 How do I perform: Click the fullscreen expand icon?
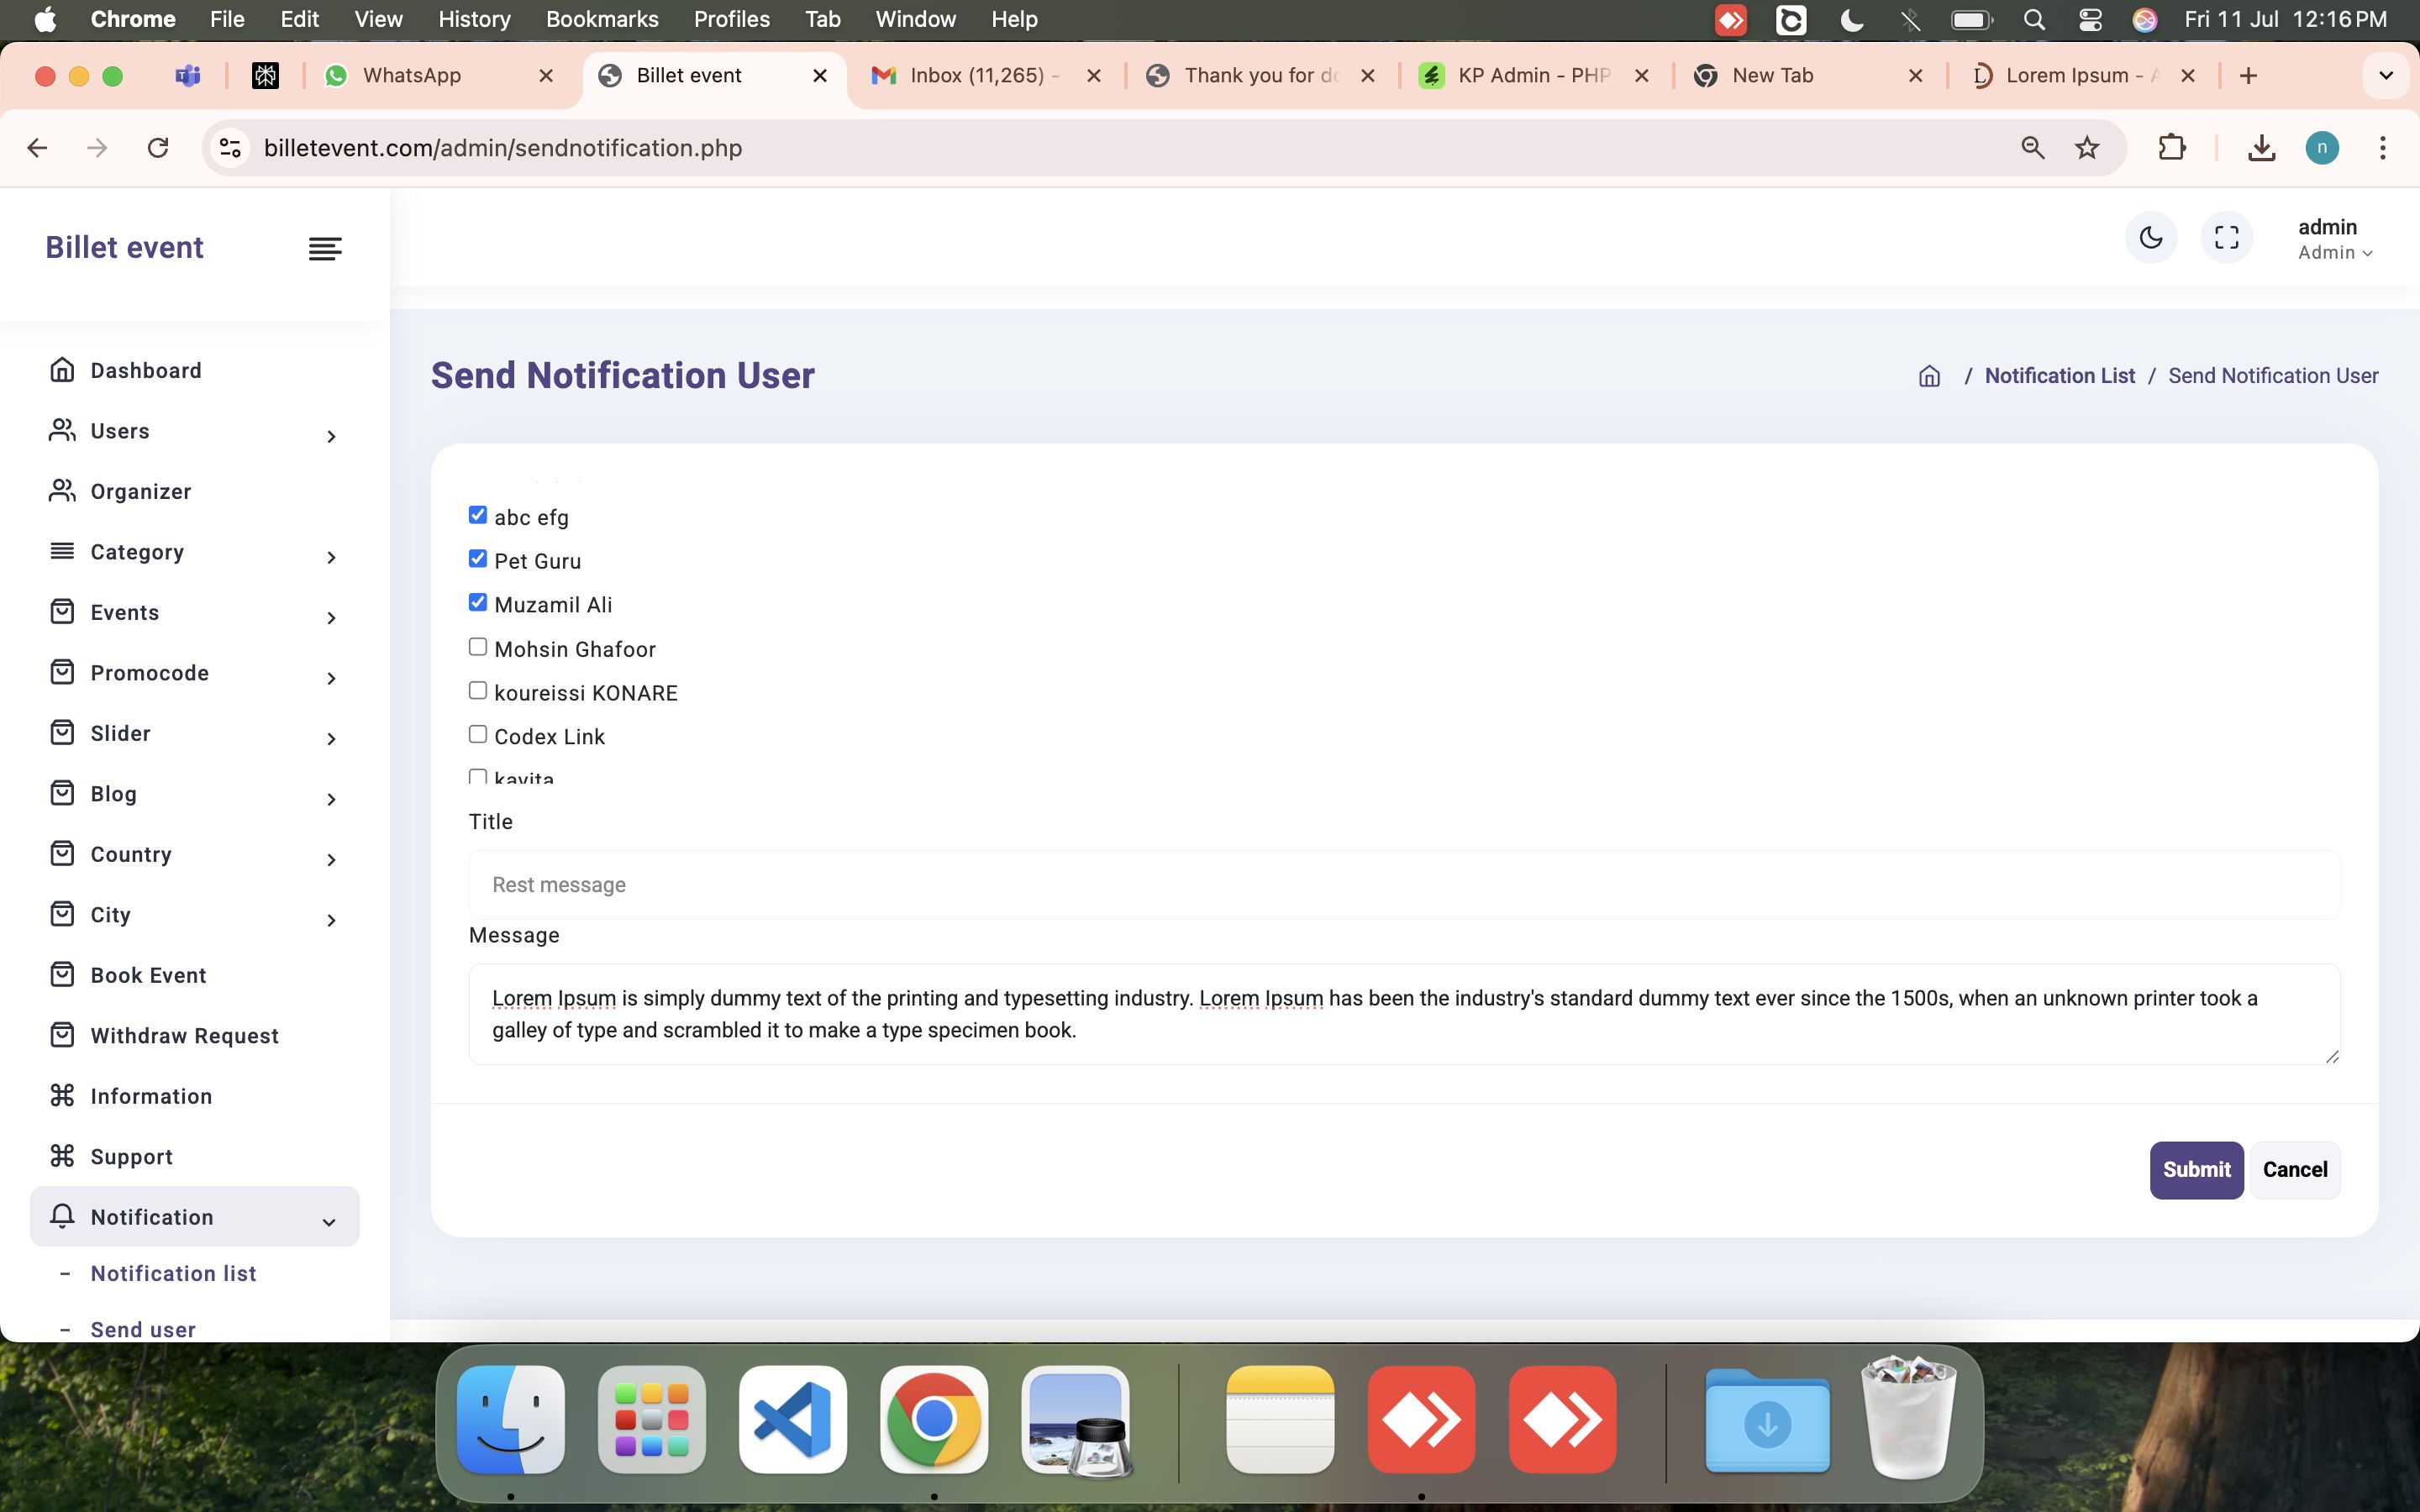click(2226, 238)
